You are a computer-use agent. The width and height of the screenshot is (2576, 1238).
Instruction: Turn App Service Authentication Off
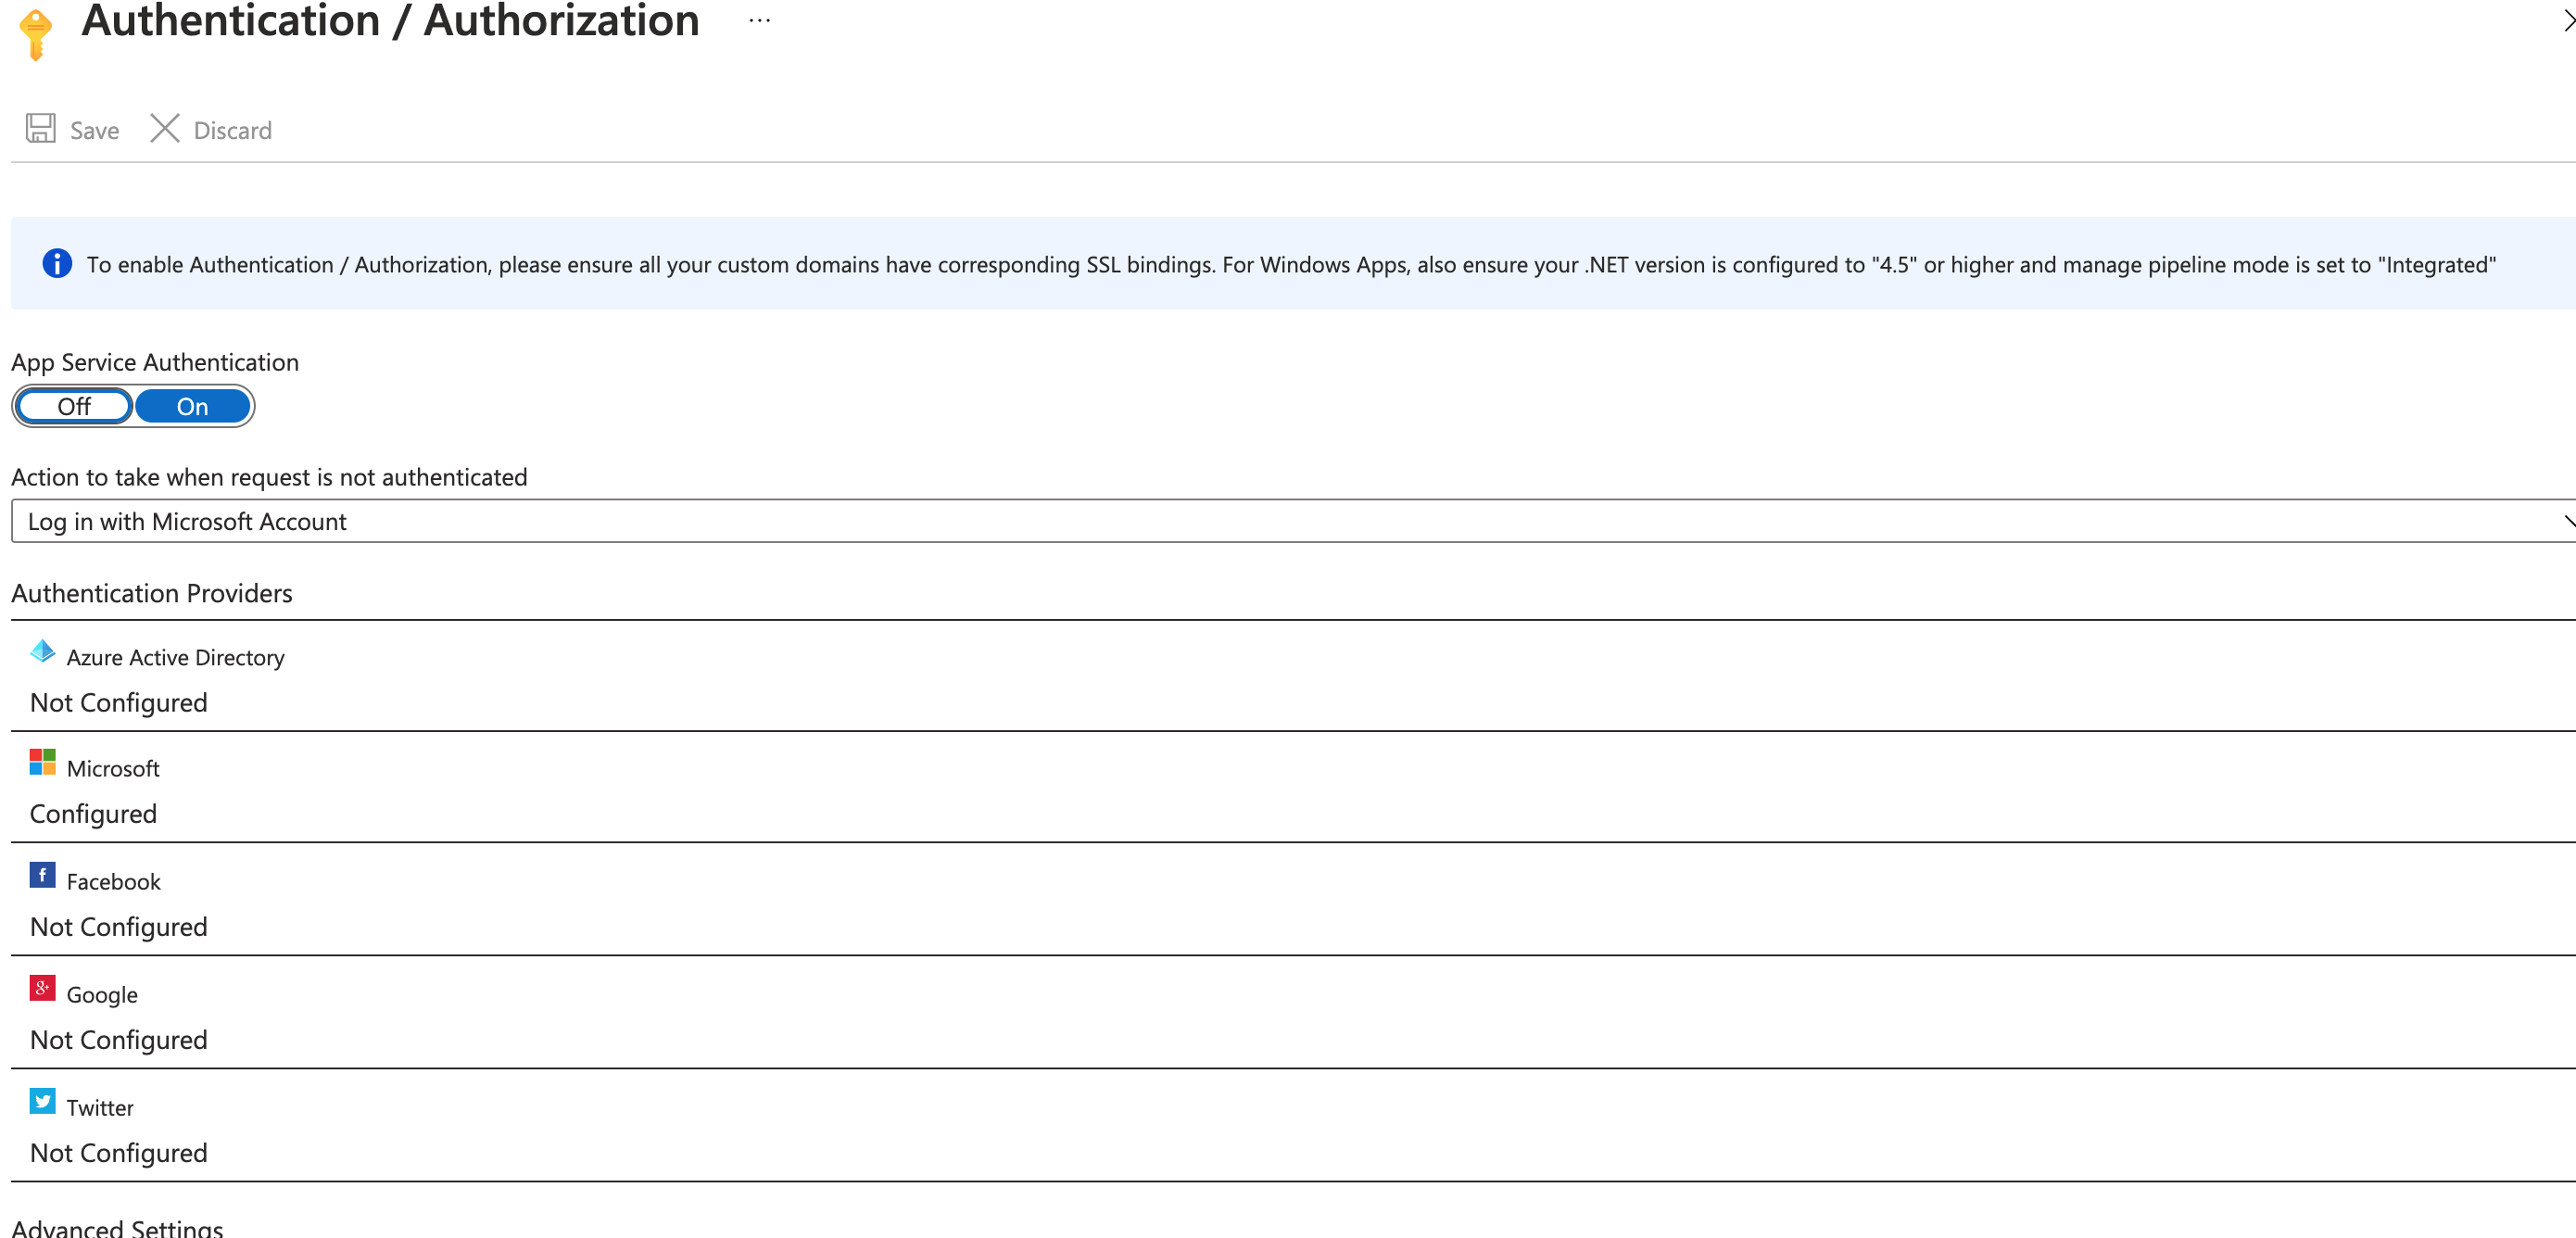(x=72, y=406)
